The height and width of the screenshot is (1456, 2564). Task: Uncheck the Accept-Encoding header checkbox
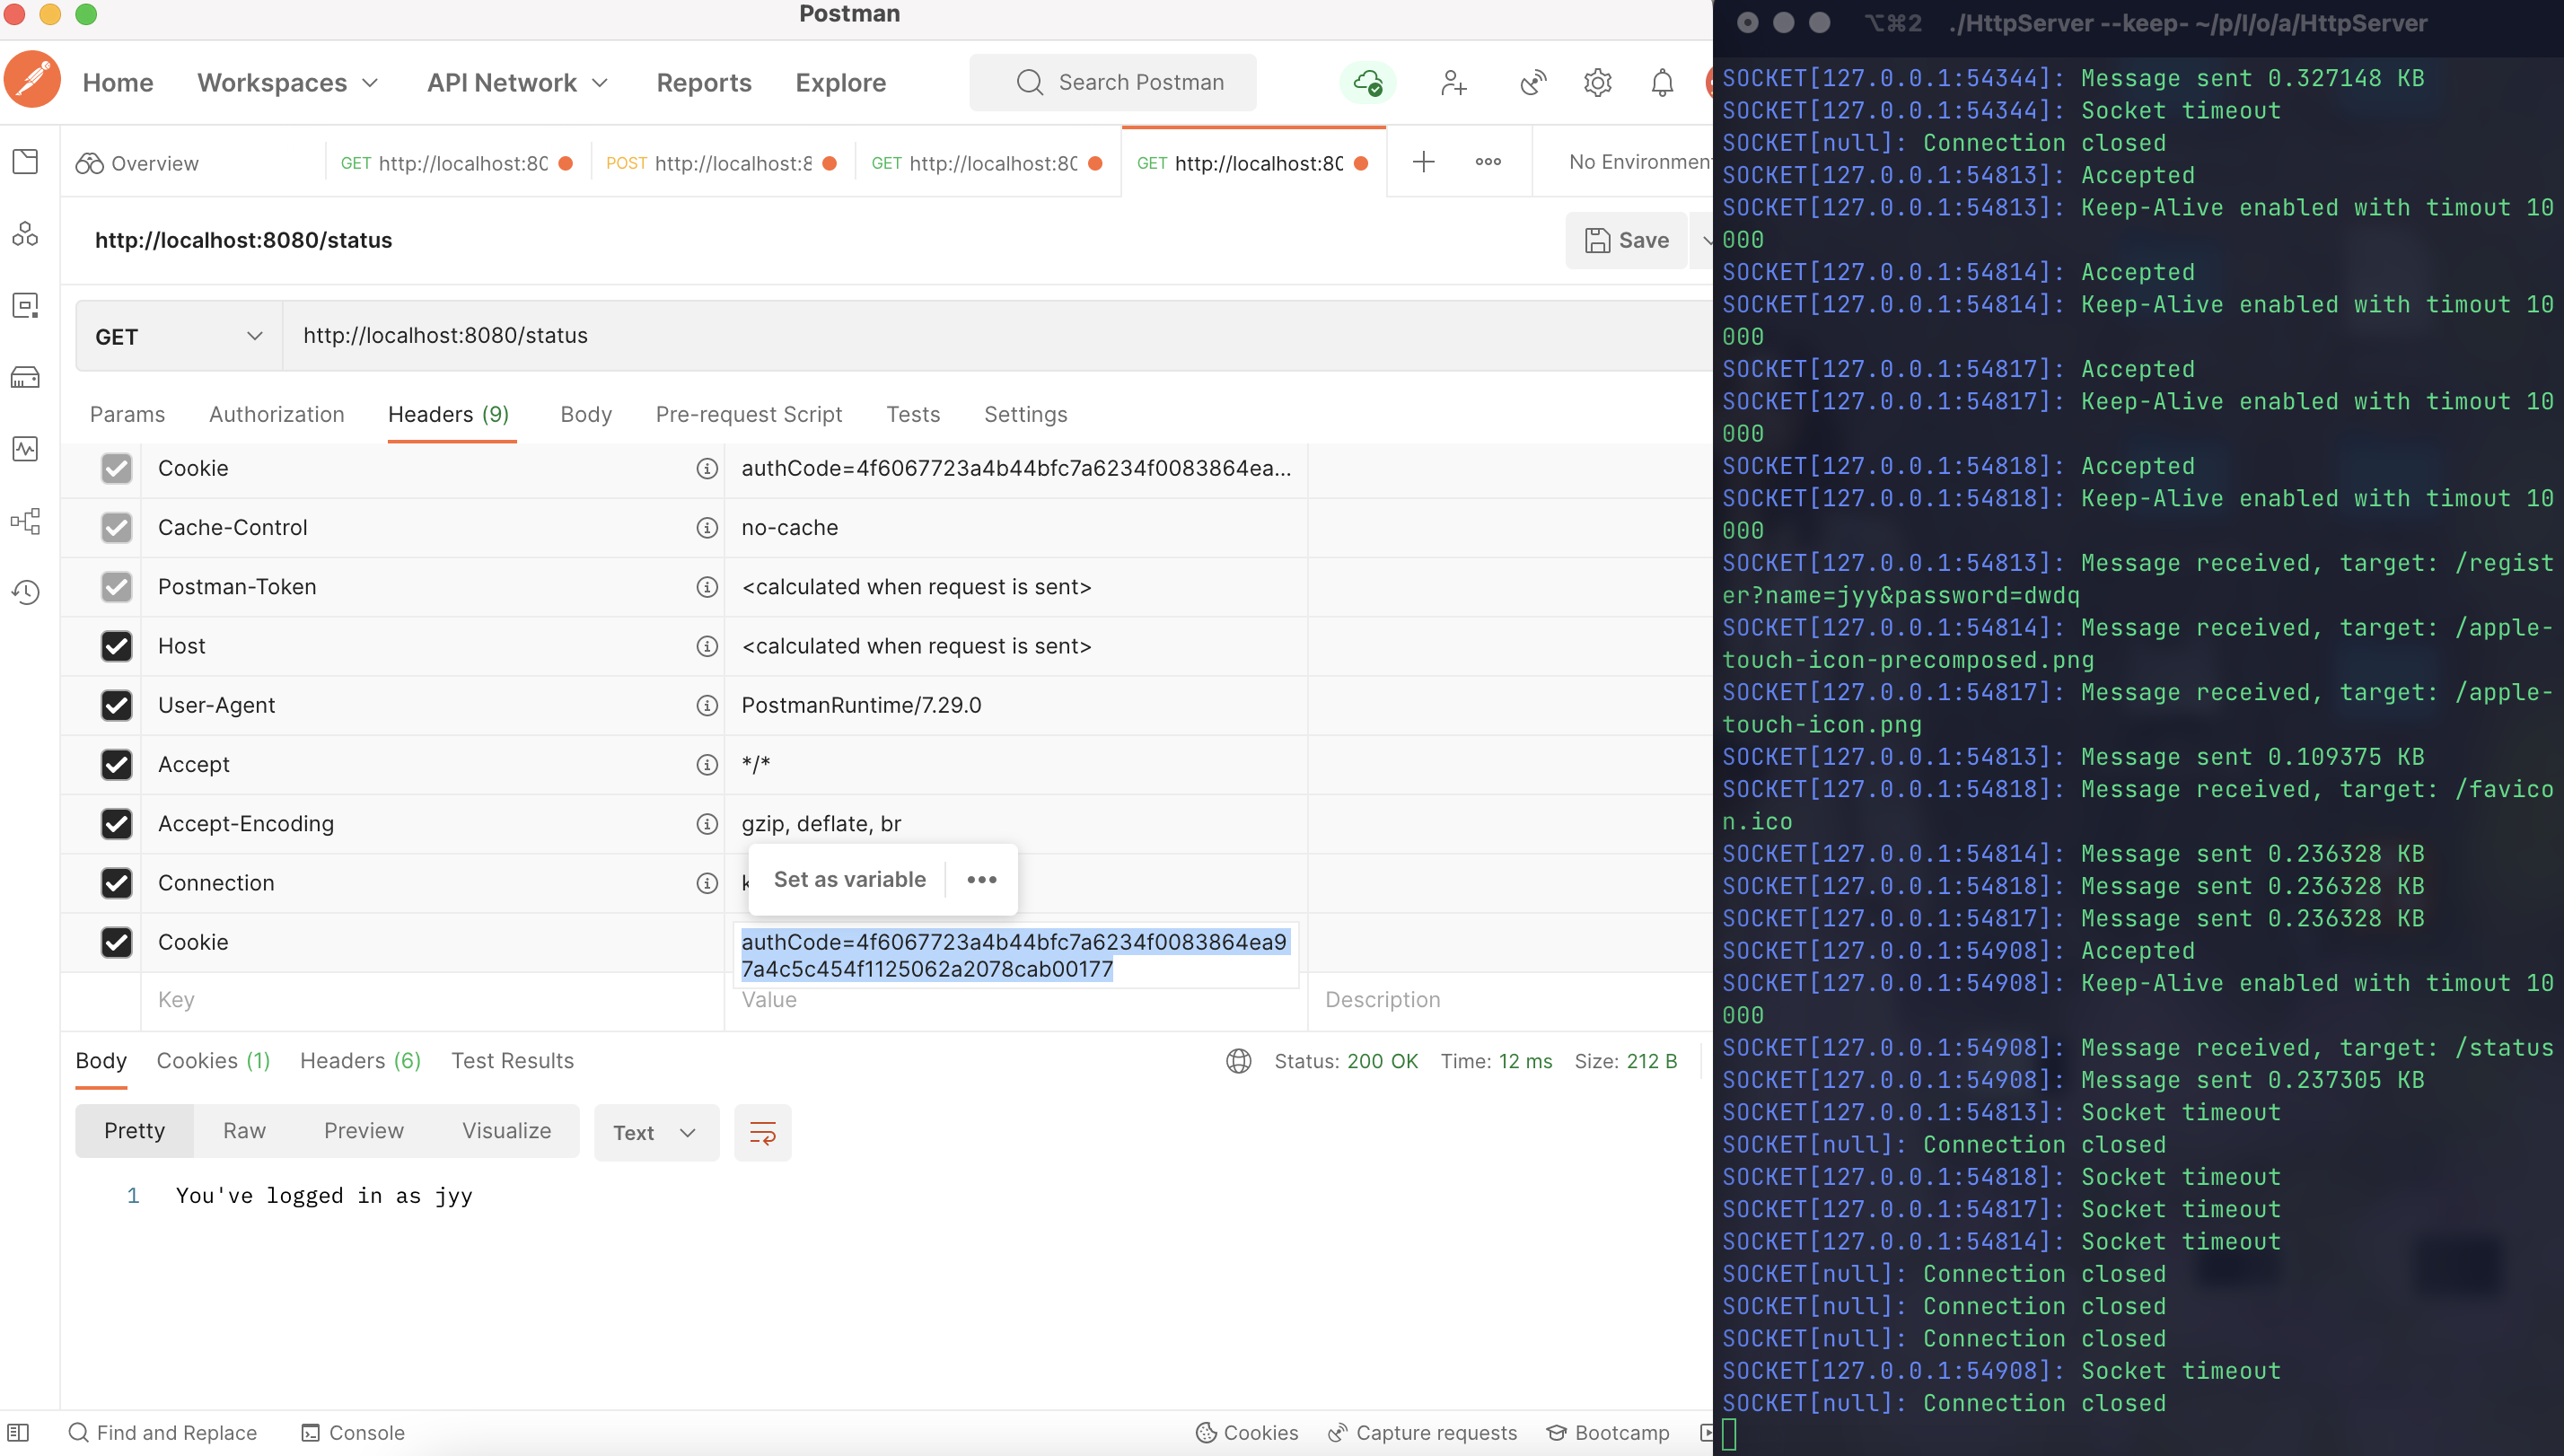click(x=116, y=824)
